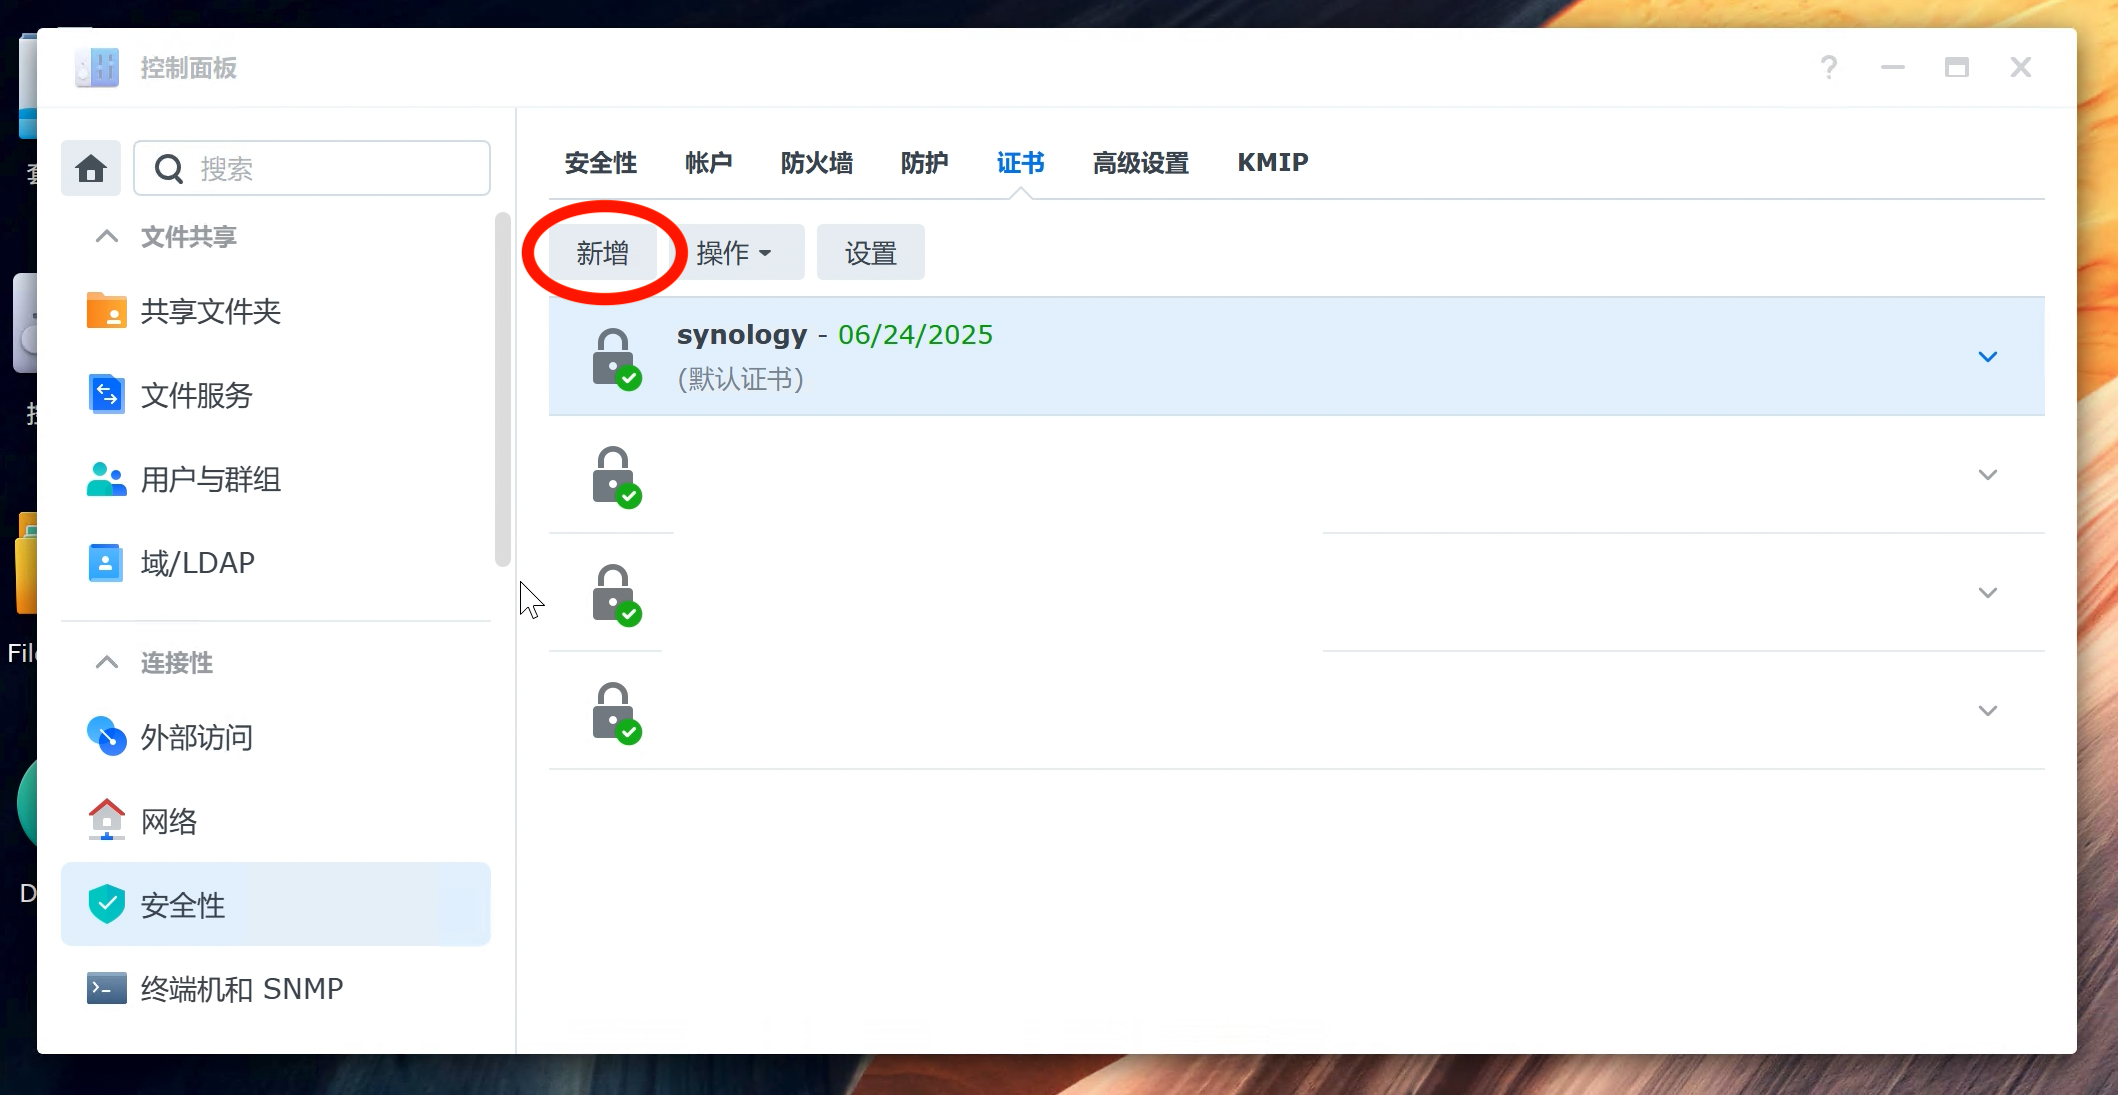
Task: Collapse the 文件共享 section in sidebar
Action: coord(107,236)
